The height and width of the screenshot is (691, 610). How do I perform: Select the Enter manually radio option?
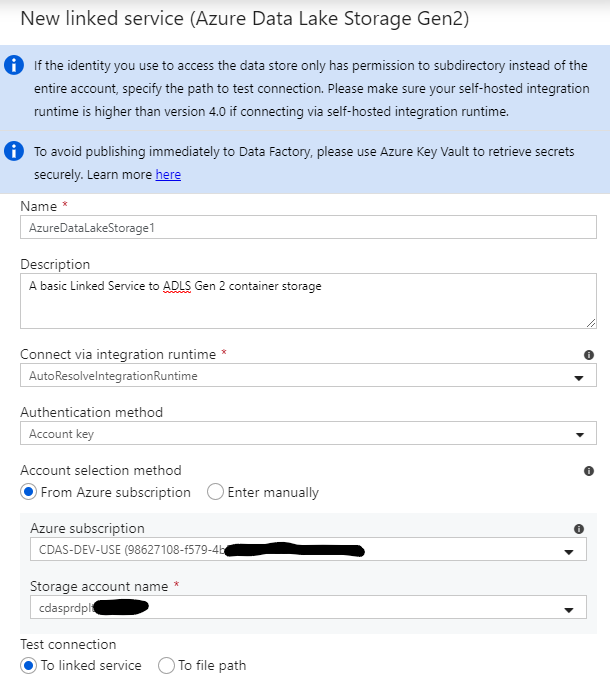tap(215, 492)
